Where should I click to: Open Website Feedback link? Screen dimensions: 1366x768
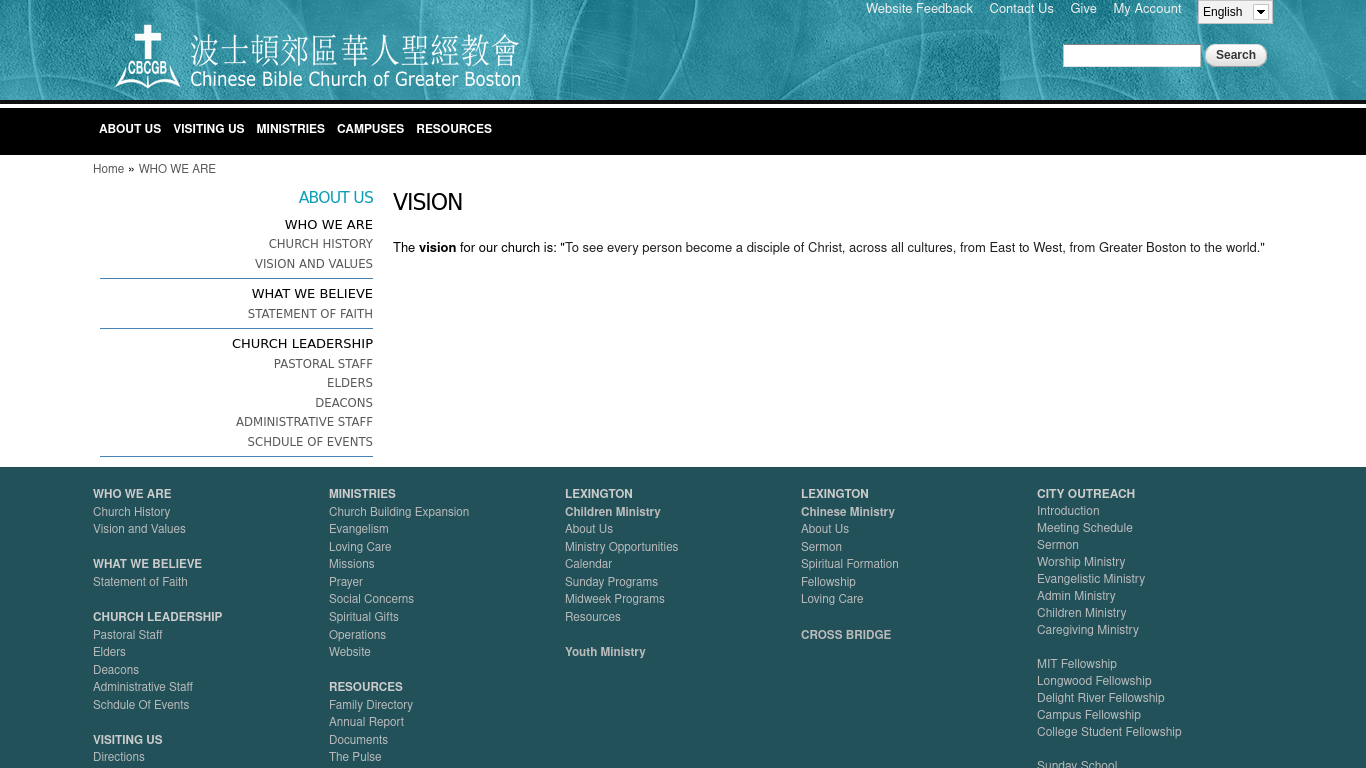click(x=919, y=9)
